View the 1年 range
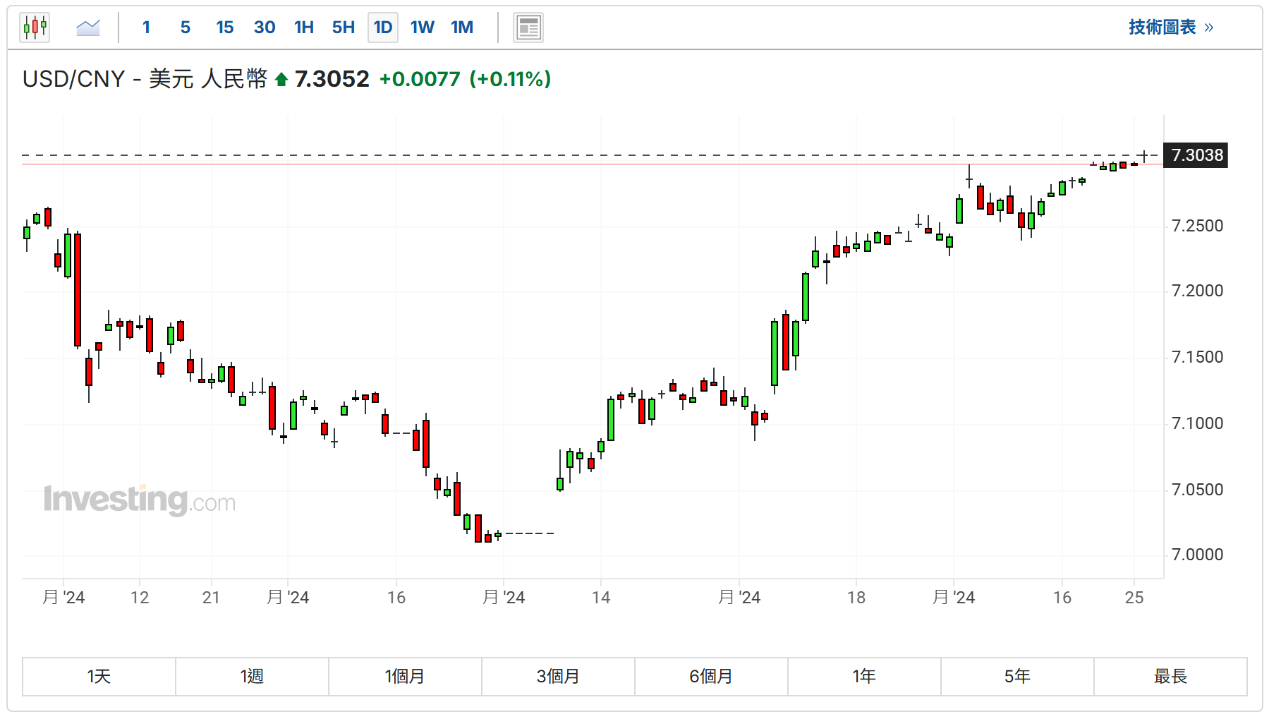Image resolution: width=1269 pixels, height=719 pixels. point(864,677)
